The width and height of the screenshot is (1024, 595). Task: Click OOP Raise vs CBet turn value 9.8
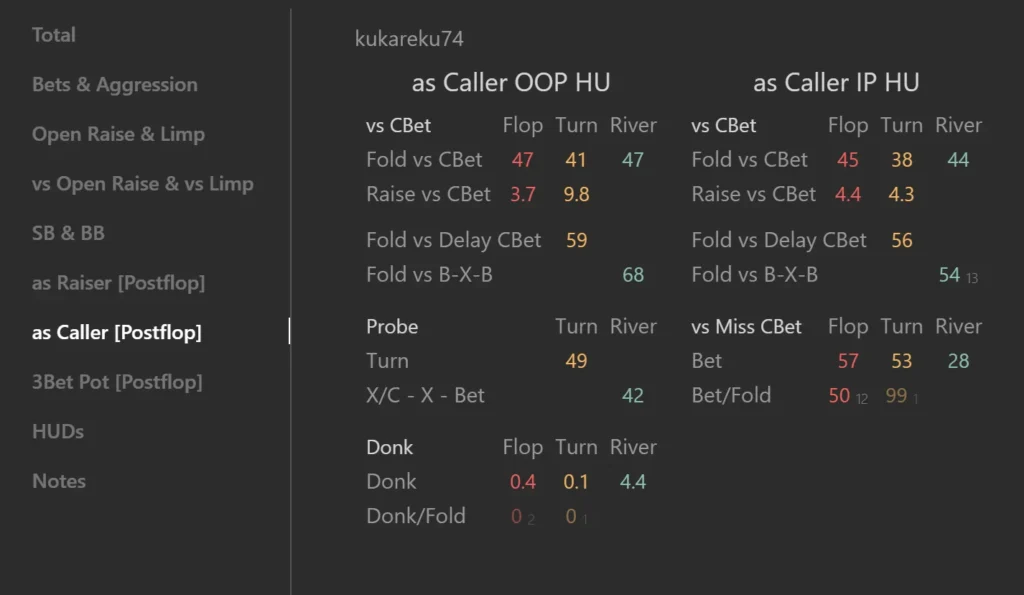coord(576,195)
